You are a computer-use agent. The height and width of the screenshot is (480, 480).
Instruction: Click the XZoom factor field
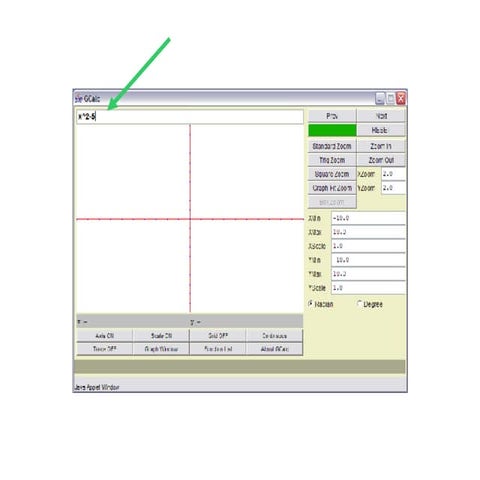tap(393, 174)
